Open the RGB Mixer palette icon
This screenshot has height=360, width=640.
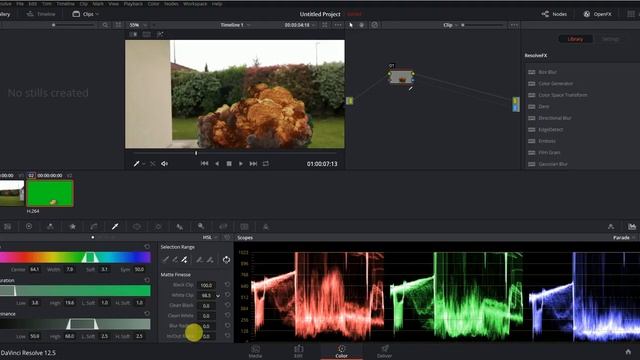50,227
